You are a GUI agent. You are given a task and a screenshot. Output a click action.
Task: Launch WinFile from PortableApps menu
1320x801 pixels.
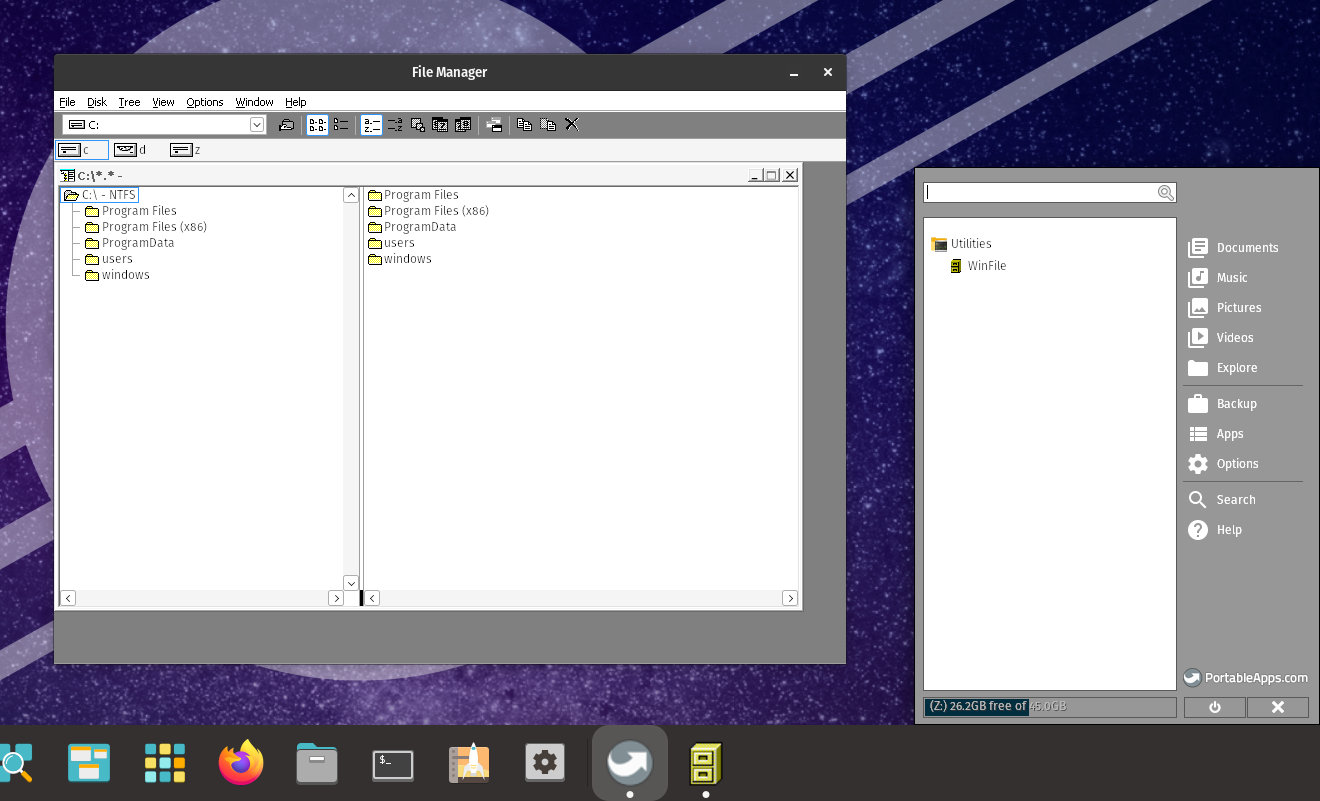click(978, 266)
